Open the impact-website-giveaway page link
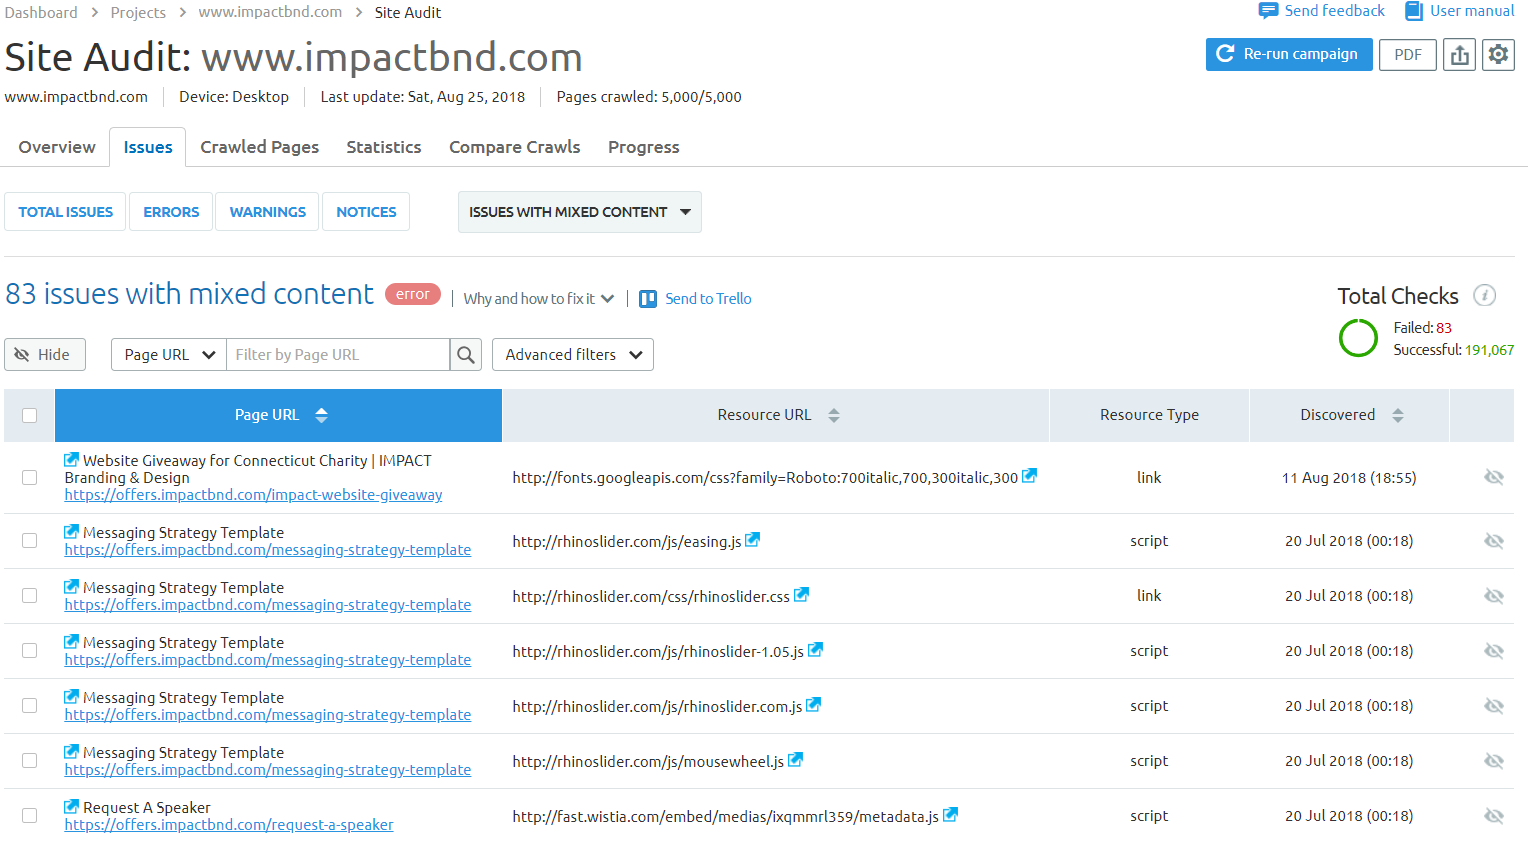Screen dimensions: 1528x842 (x=253, y=495)
